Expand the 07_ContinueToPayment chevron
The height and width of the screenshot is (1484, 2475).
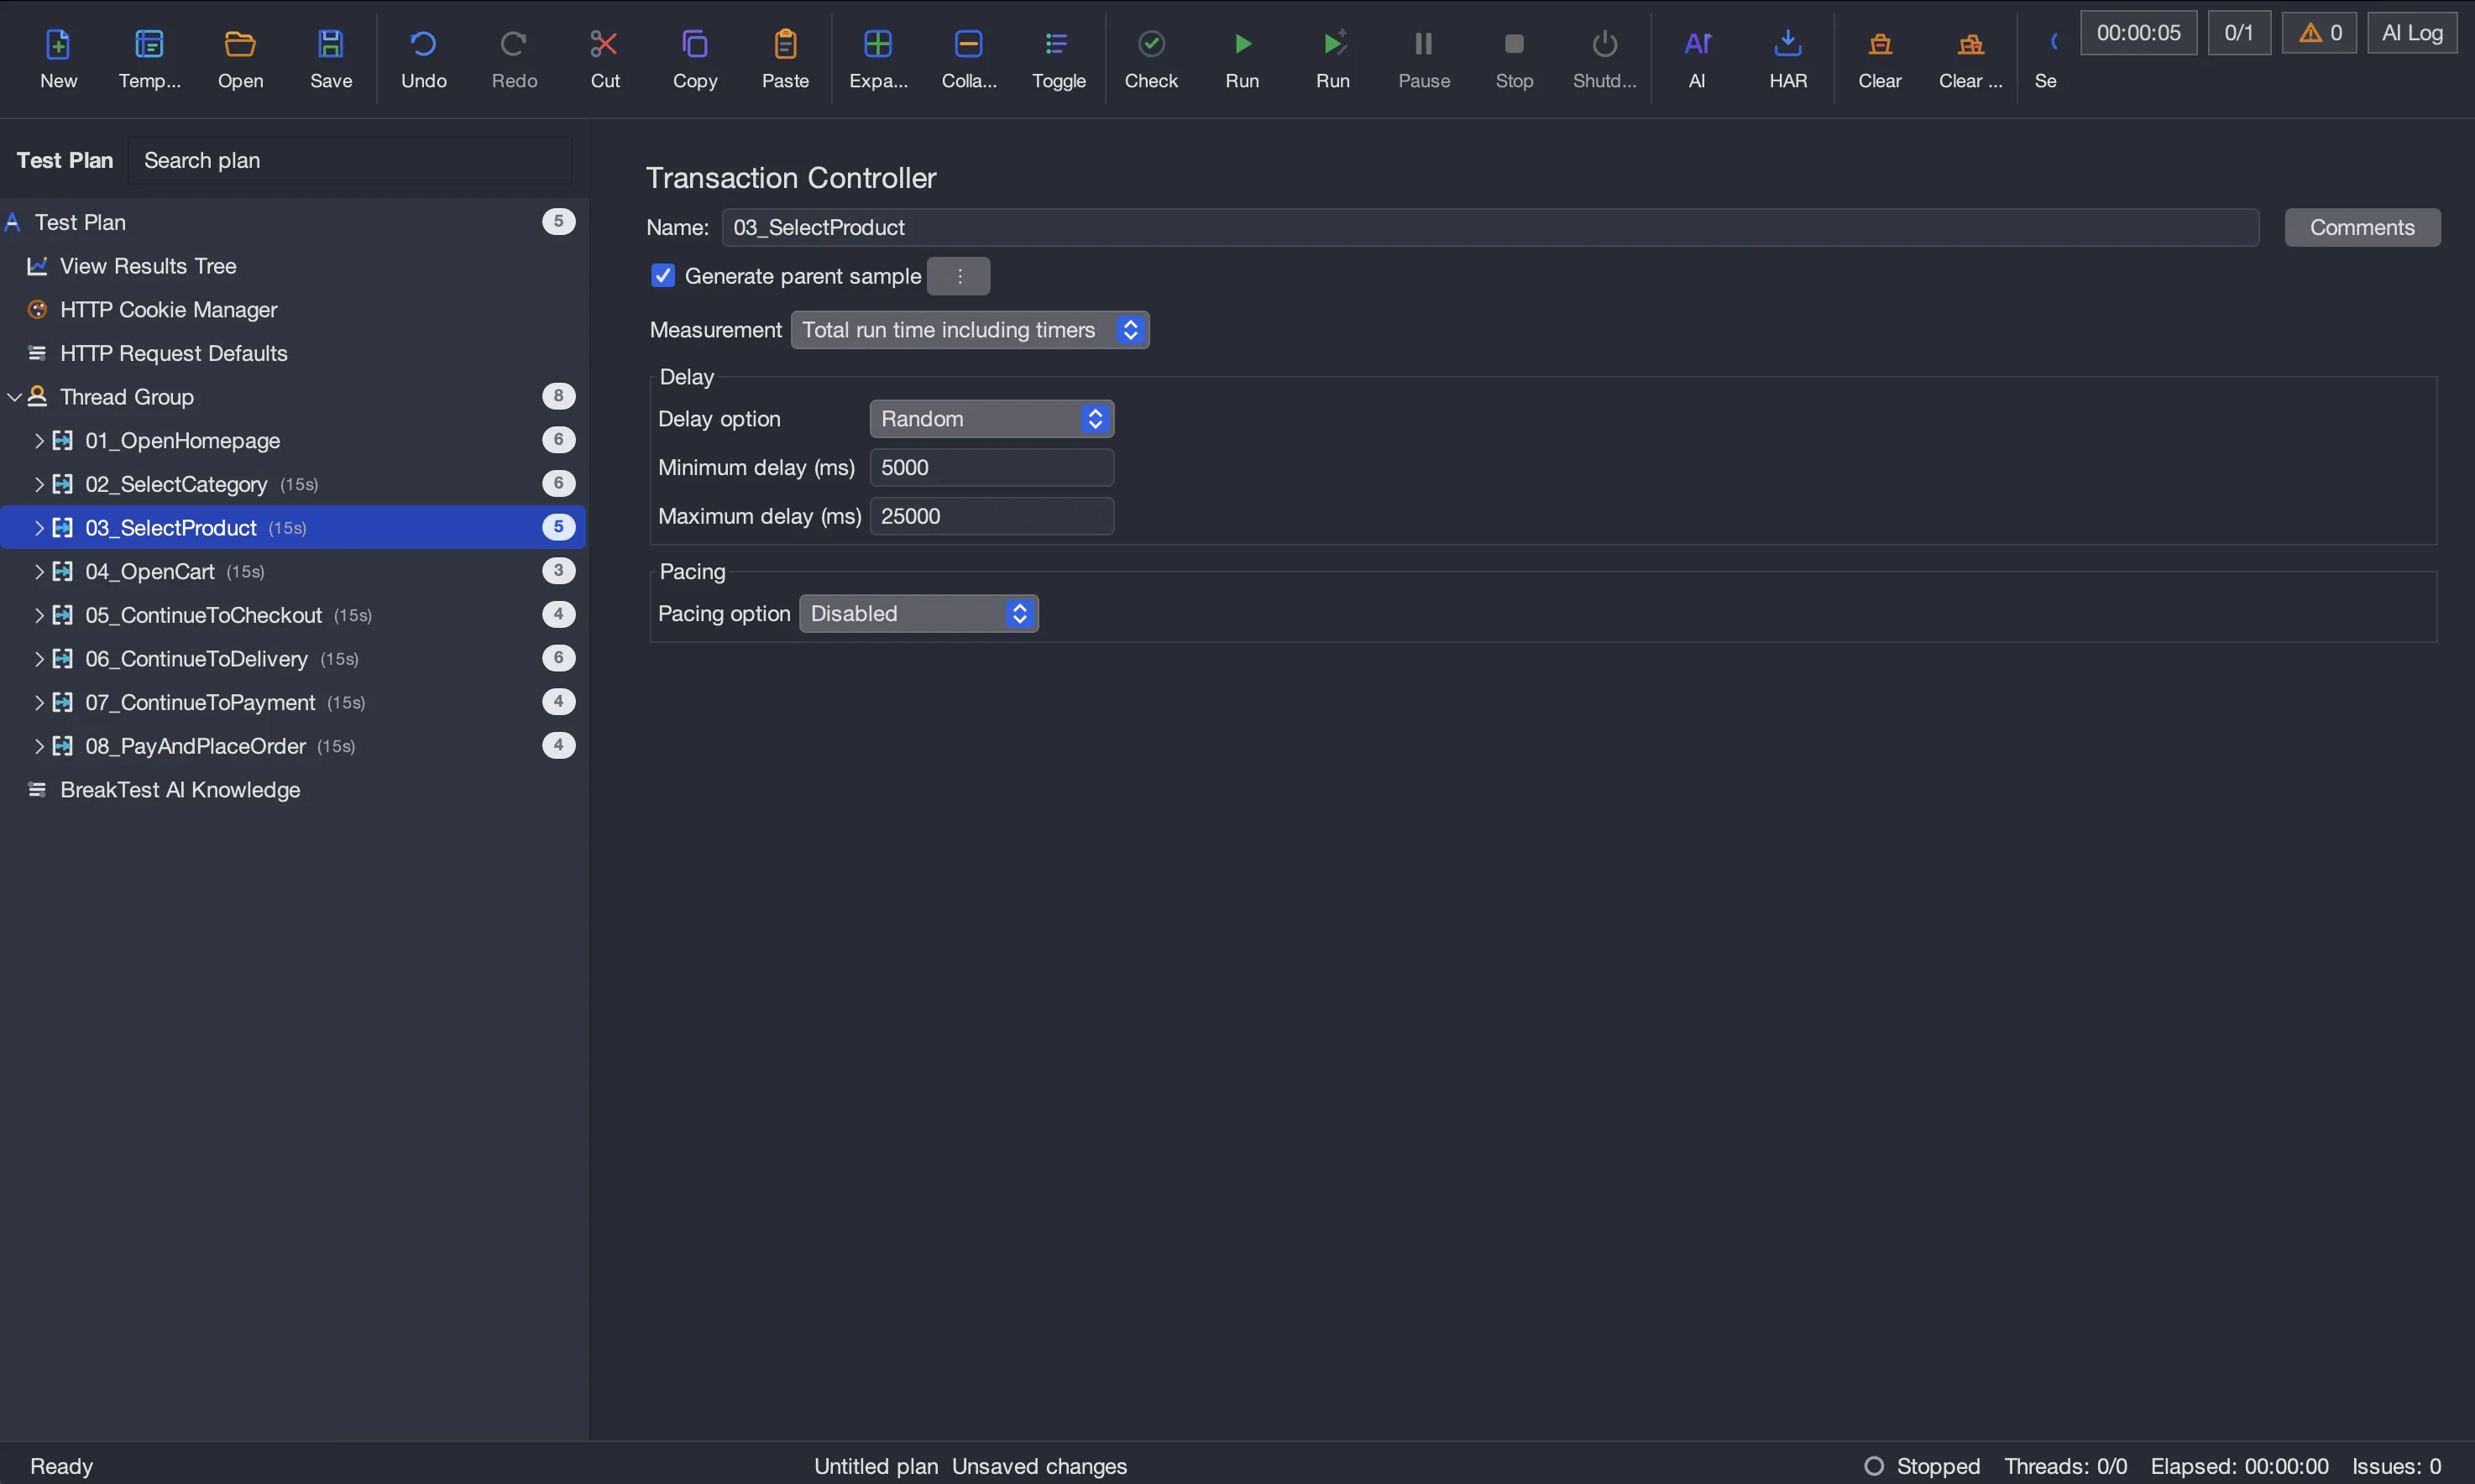[39, 703]
